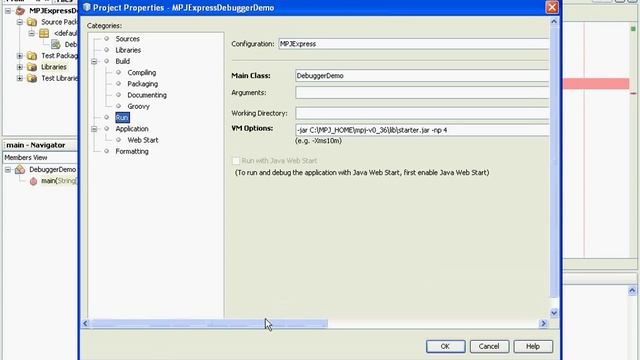Image resolution: width=640 pixels, height=360 pixels.
Task: Collapse the Build category node
Action: point(94,62)
